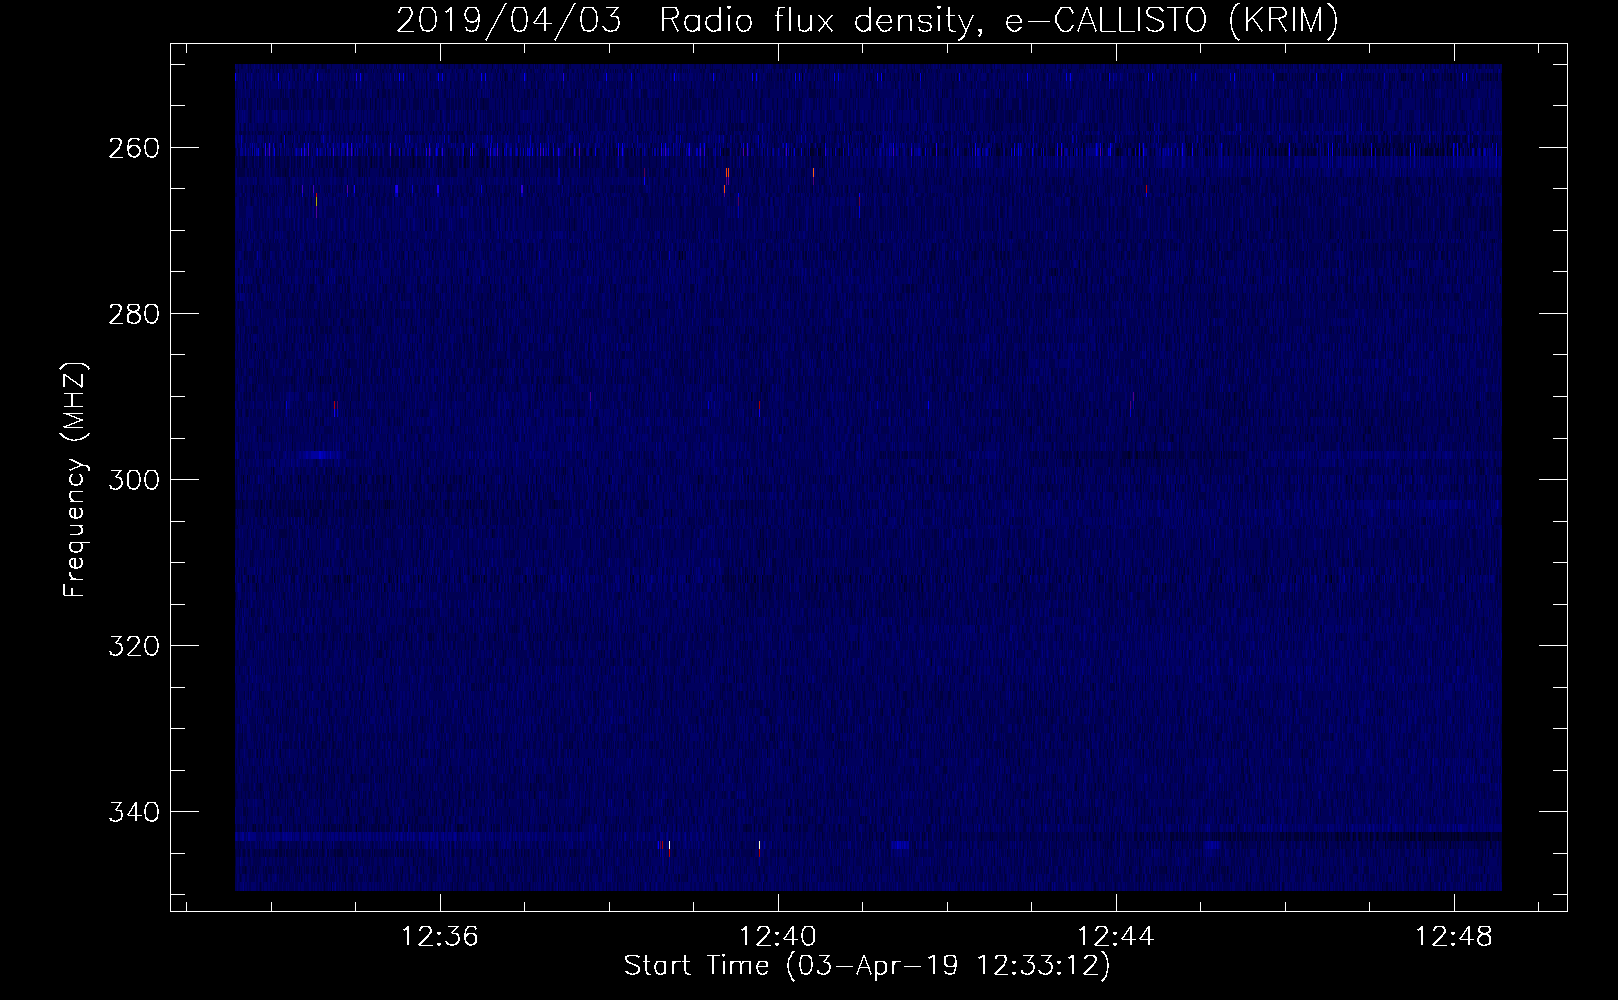Click the 12:48 time tick label
Viewport: 1618px width, 1000px height.
click(1454, 937)
